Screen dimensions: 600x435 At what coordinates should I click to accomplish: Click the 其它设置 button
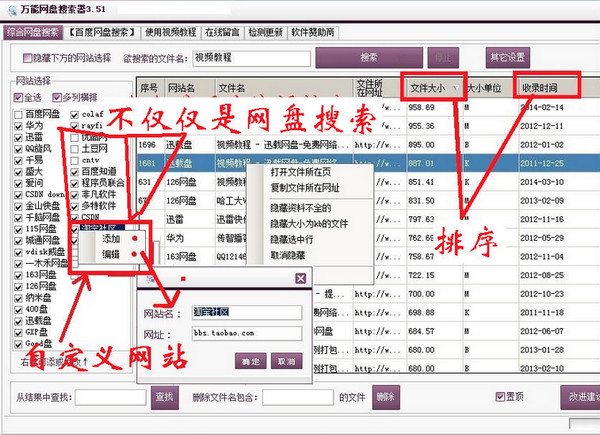(x=507, y=58)
